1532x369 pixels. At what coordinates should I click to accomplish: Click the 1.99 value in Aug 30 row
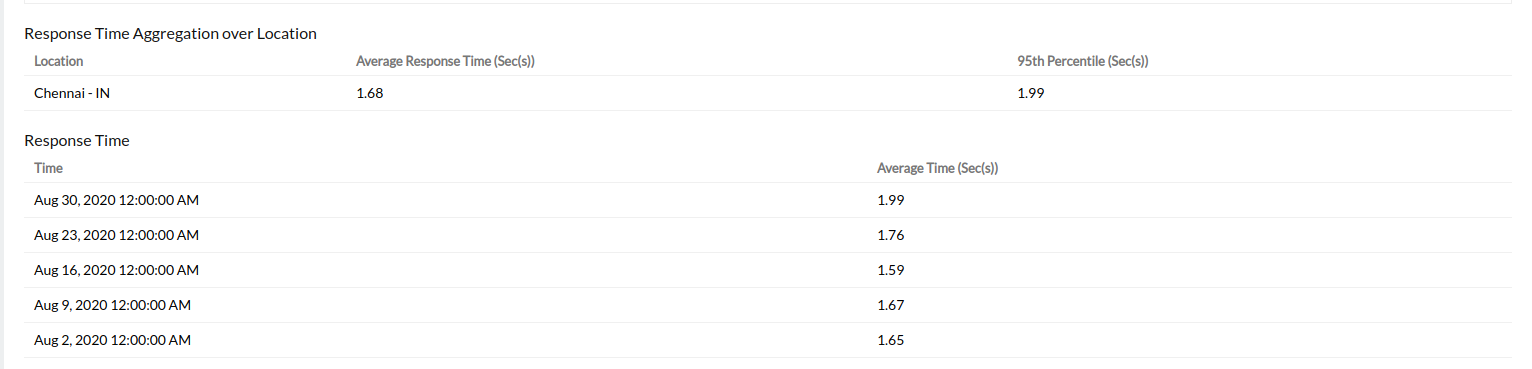point(891,201)
